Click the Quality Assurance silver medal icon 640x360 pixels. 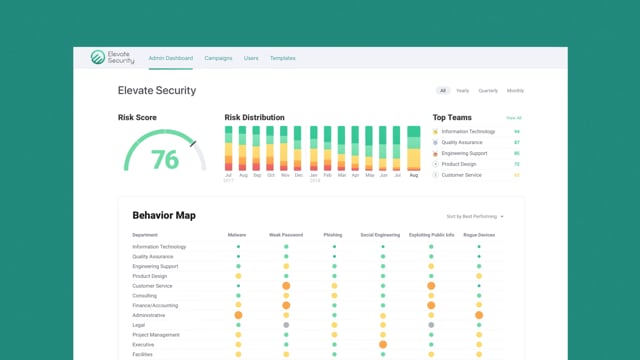[x=435, y=142]
